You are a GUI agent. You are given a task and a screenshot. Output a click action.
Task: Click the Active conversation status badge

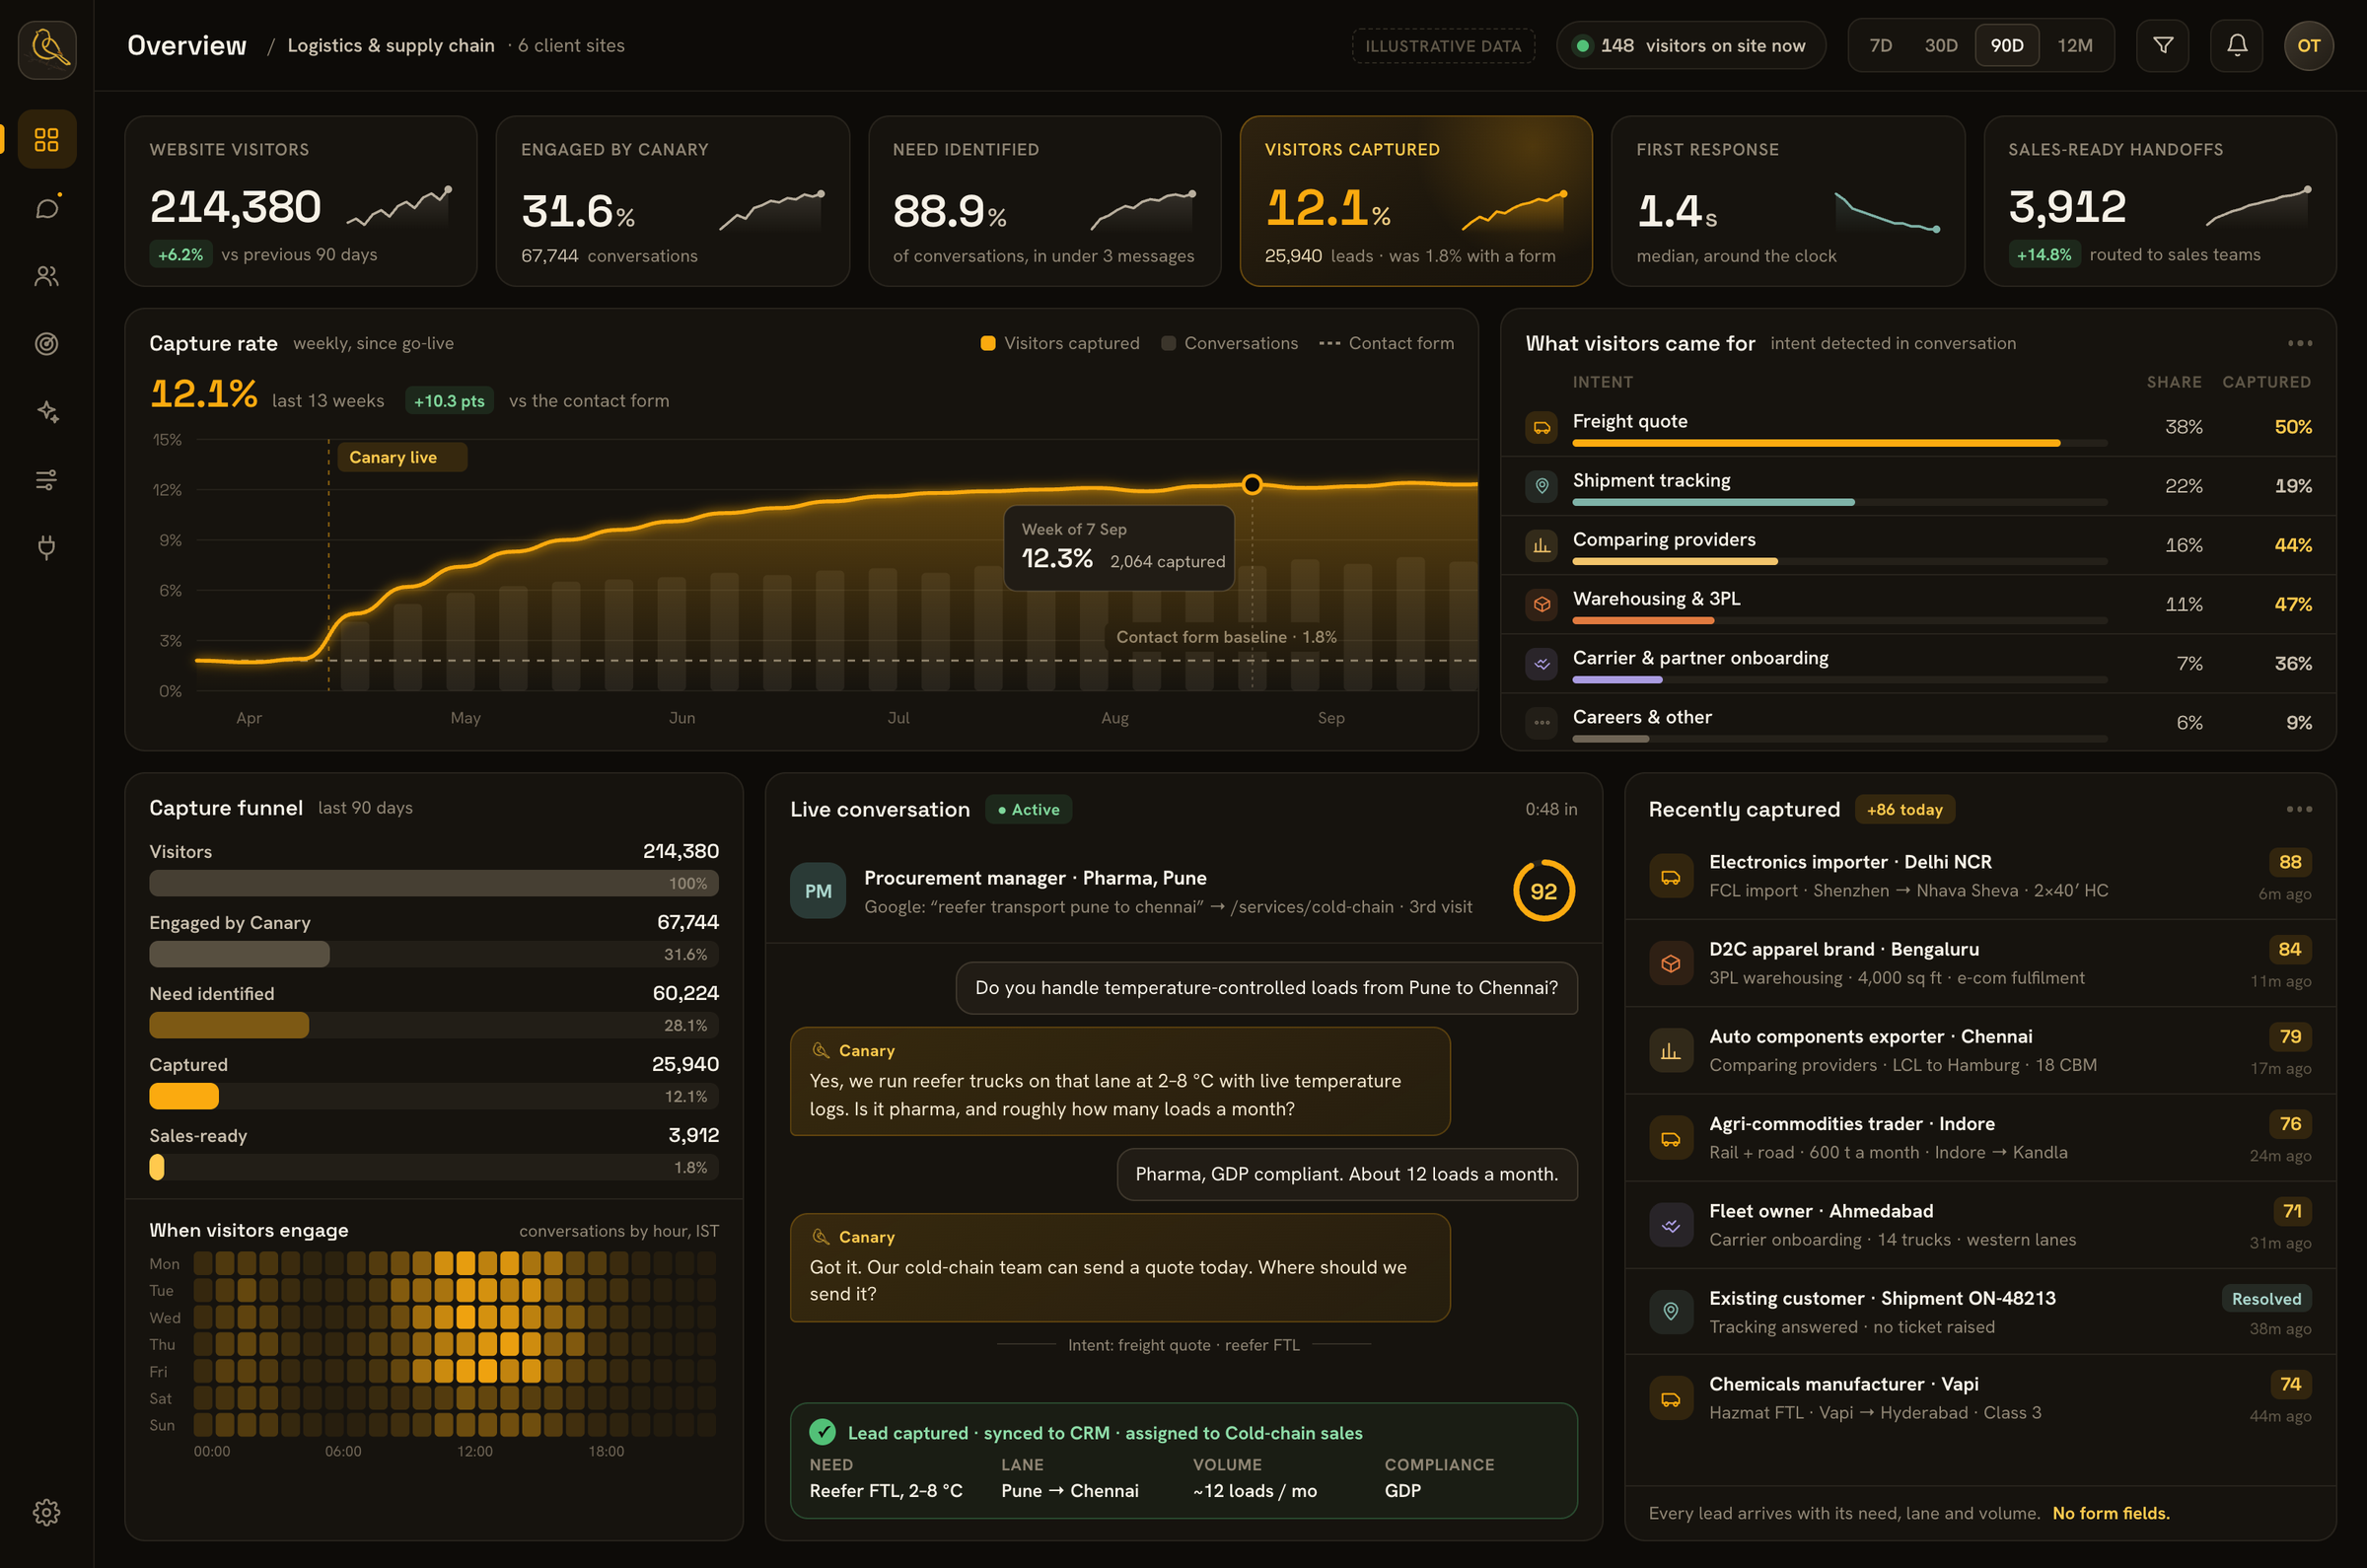[1028, 809]
